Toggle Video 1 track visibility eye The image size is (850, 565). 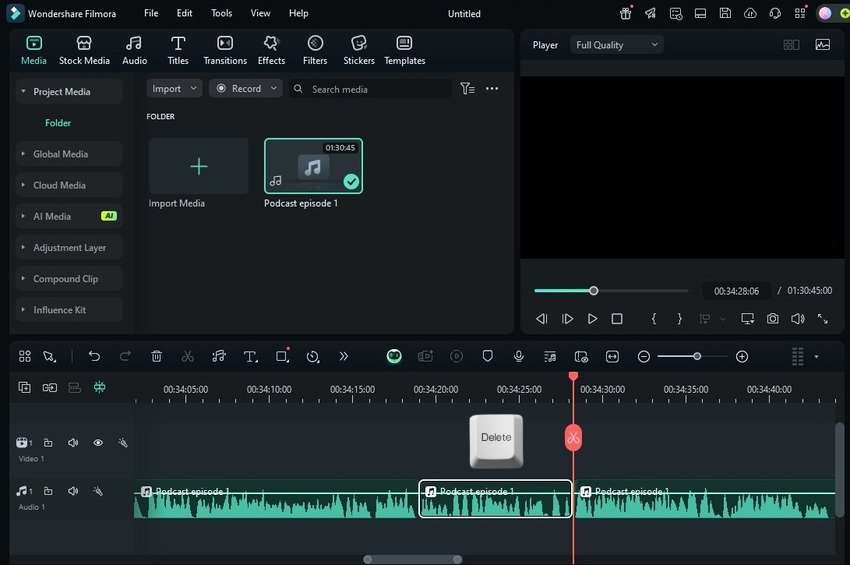point(98,442)
